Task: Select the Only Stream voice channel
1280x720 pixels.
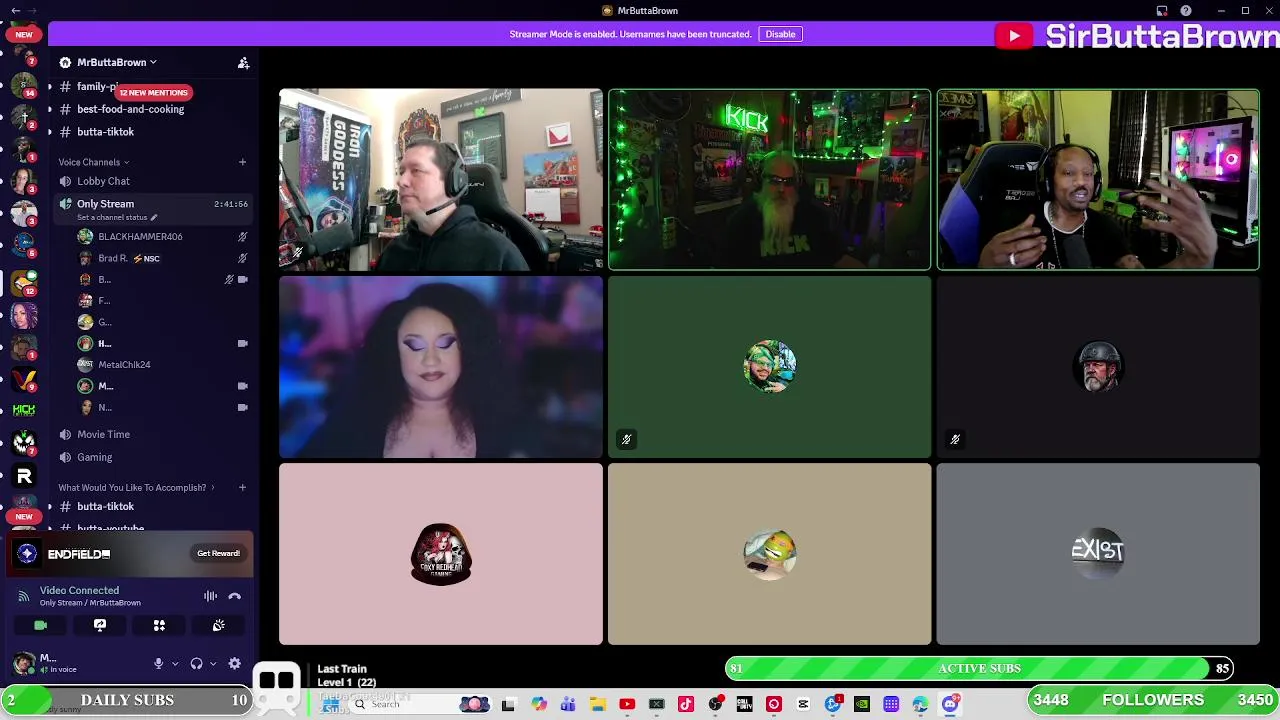Action: click(x=105, y=204)
